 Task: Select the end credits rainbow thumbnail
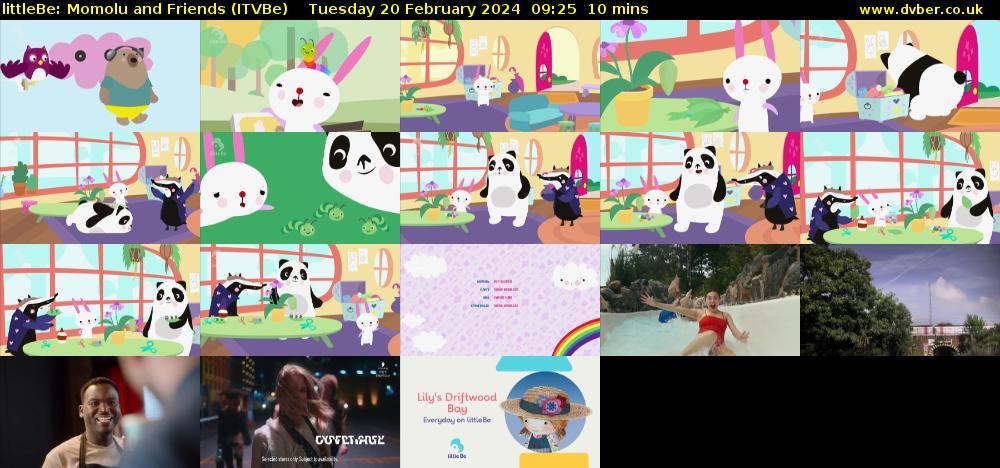pyautogui.click(x=500, y=300)
